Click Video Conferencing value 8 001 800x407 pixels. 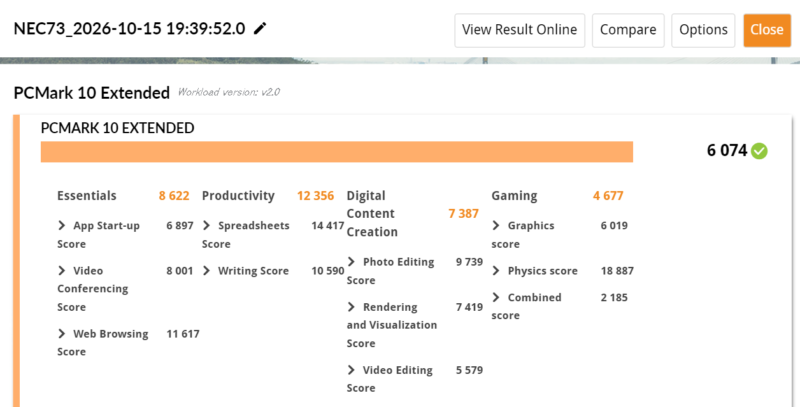[180, 270]
